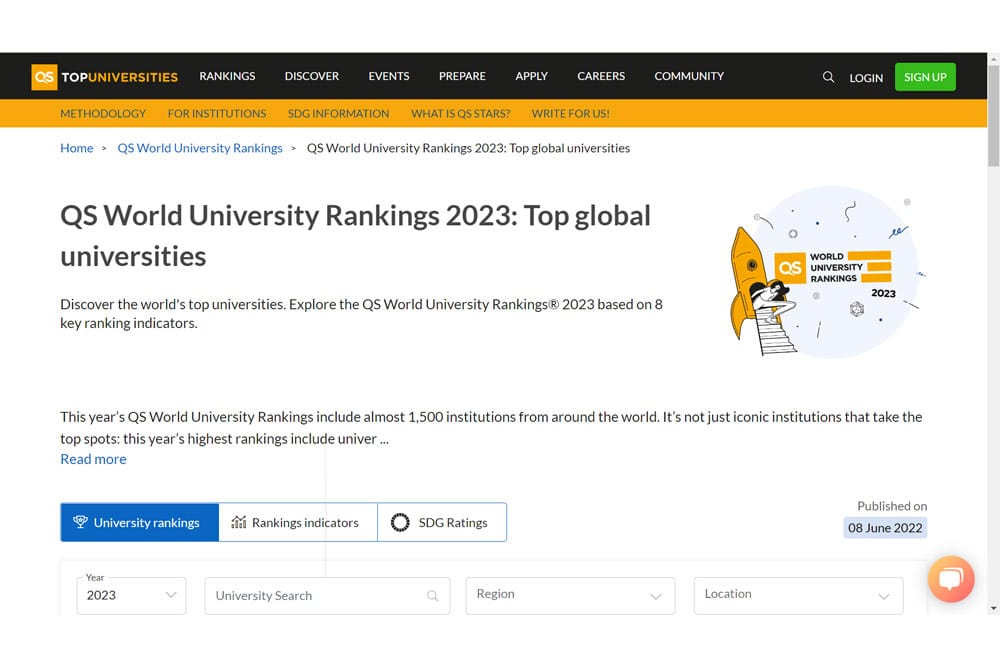Expand the Location dropdown
Image resolution: width=1000 pixels, height=667 pixels.
(x=797, y=595)
